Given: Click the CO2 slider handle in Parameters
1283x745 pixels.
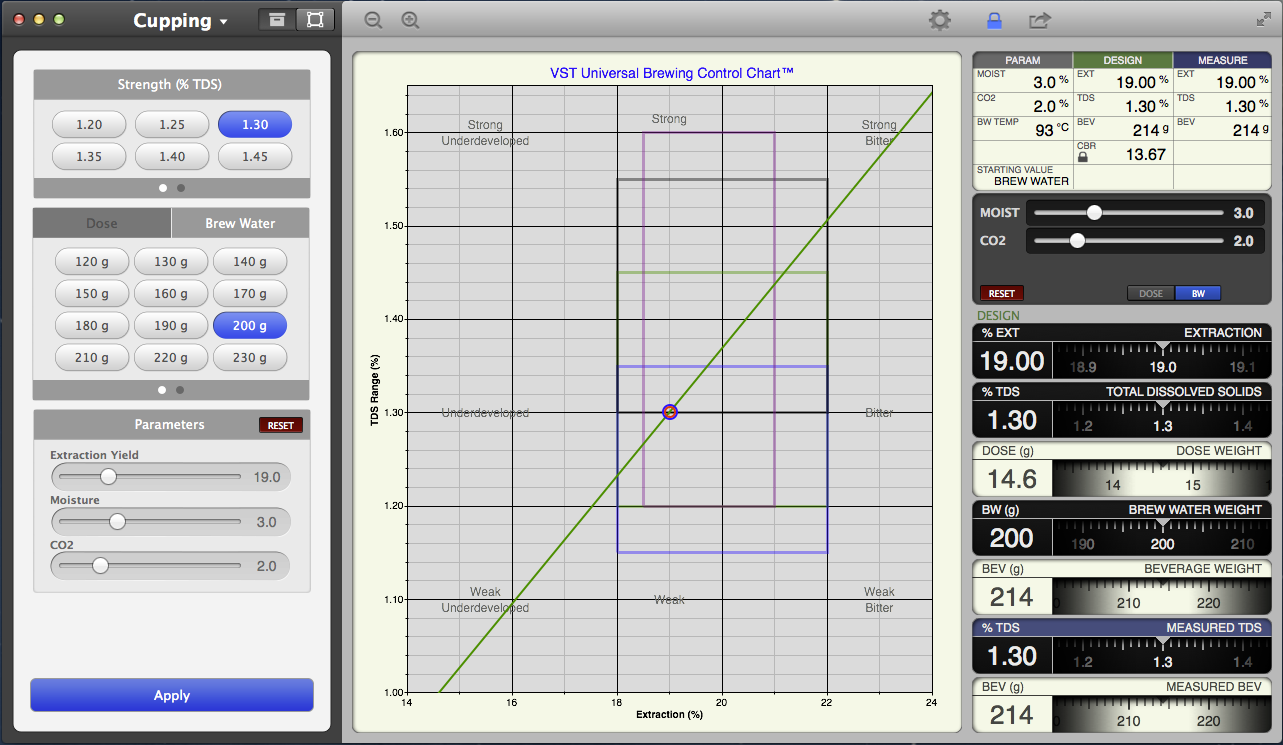Looking at the screenshot, I should pyautogui.click(x=100, y=566).
